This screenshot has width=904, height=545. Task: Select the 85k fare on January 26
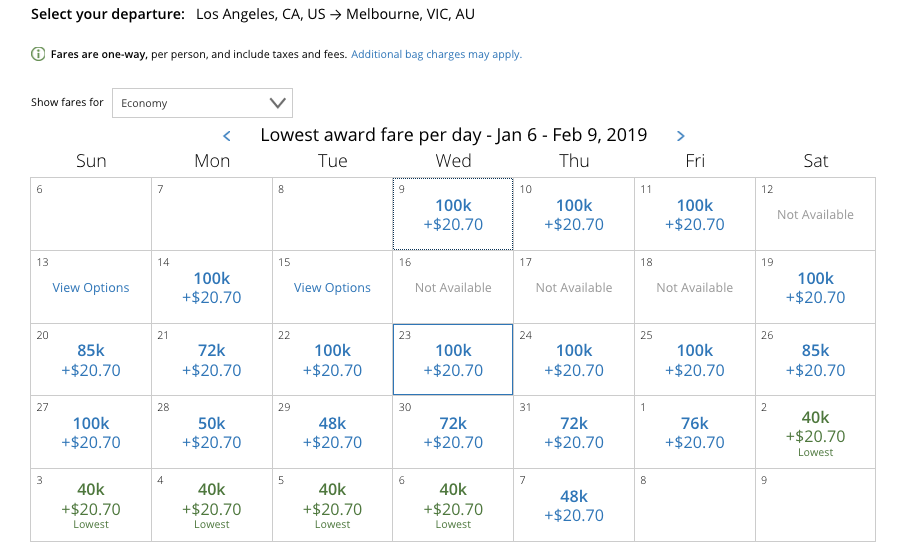pyautogui.click(x=815, y=360)
